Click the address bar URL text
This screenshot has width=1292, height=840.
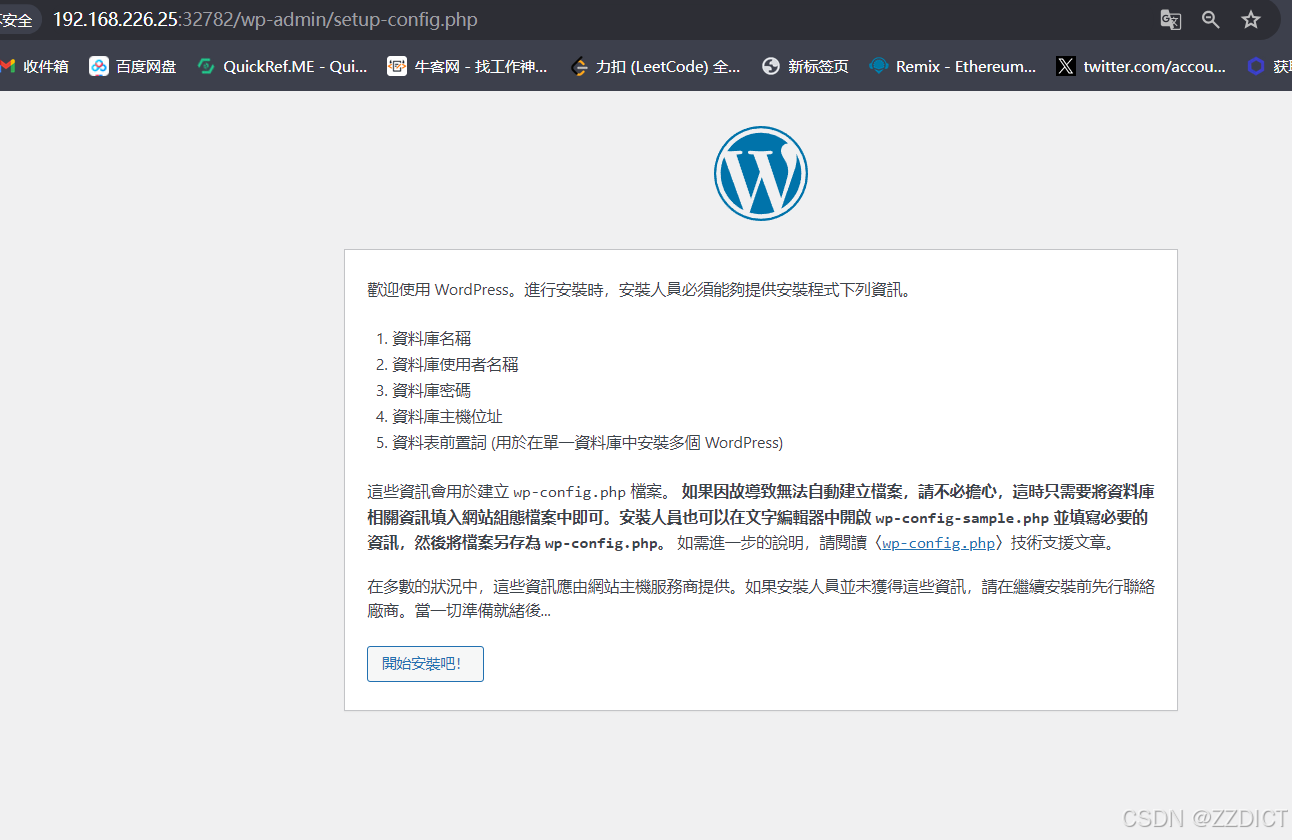pos(265,20)
